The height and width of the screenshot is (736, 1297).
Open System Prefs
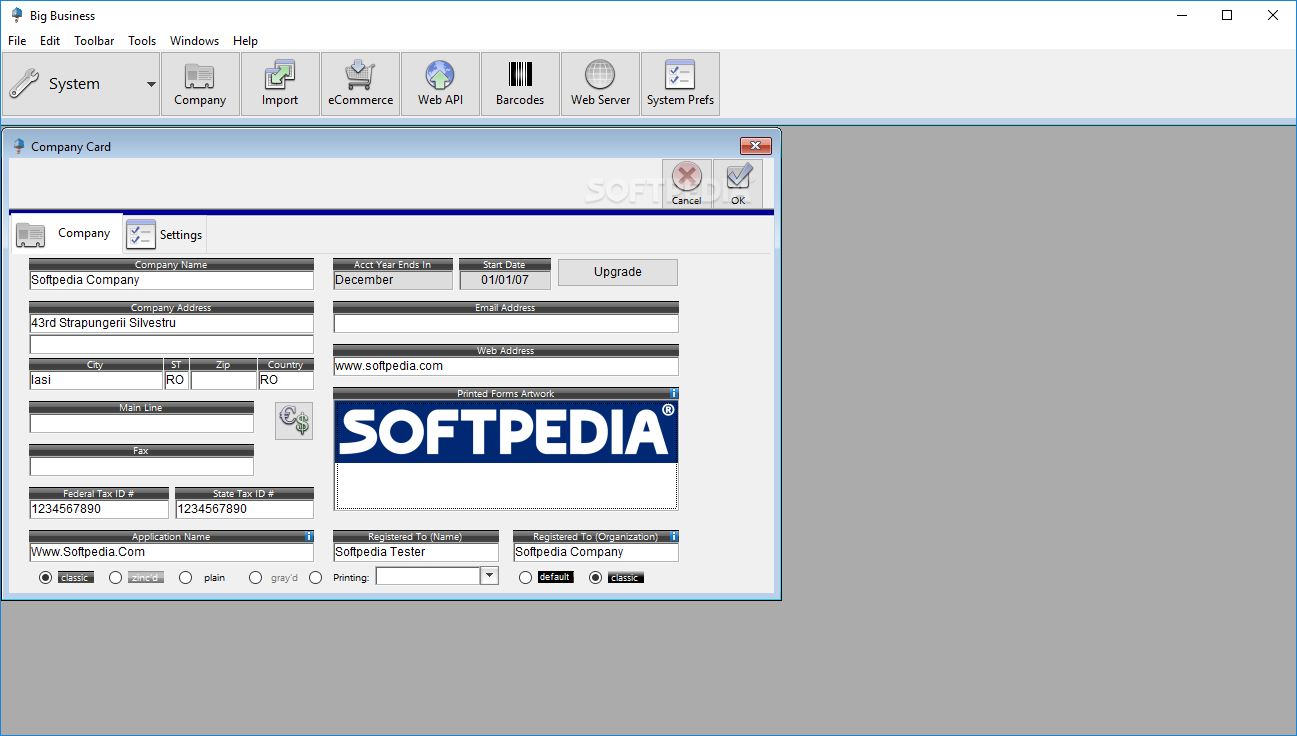tap(680, 84)
